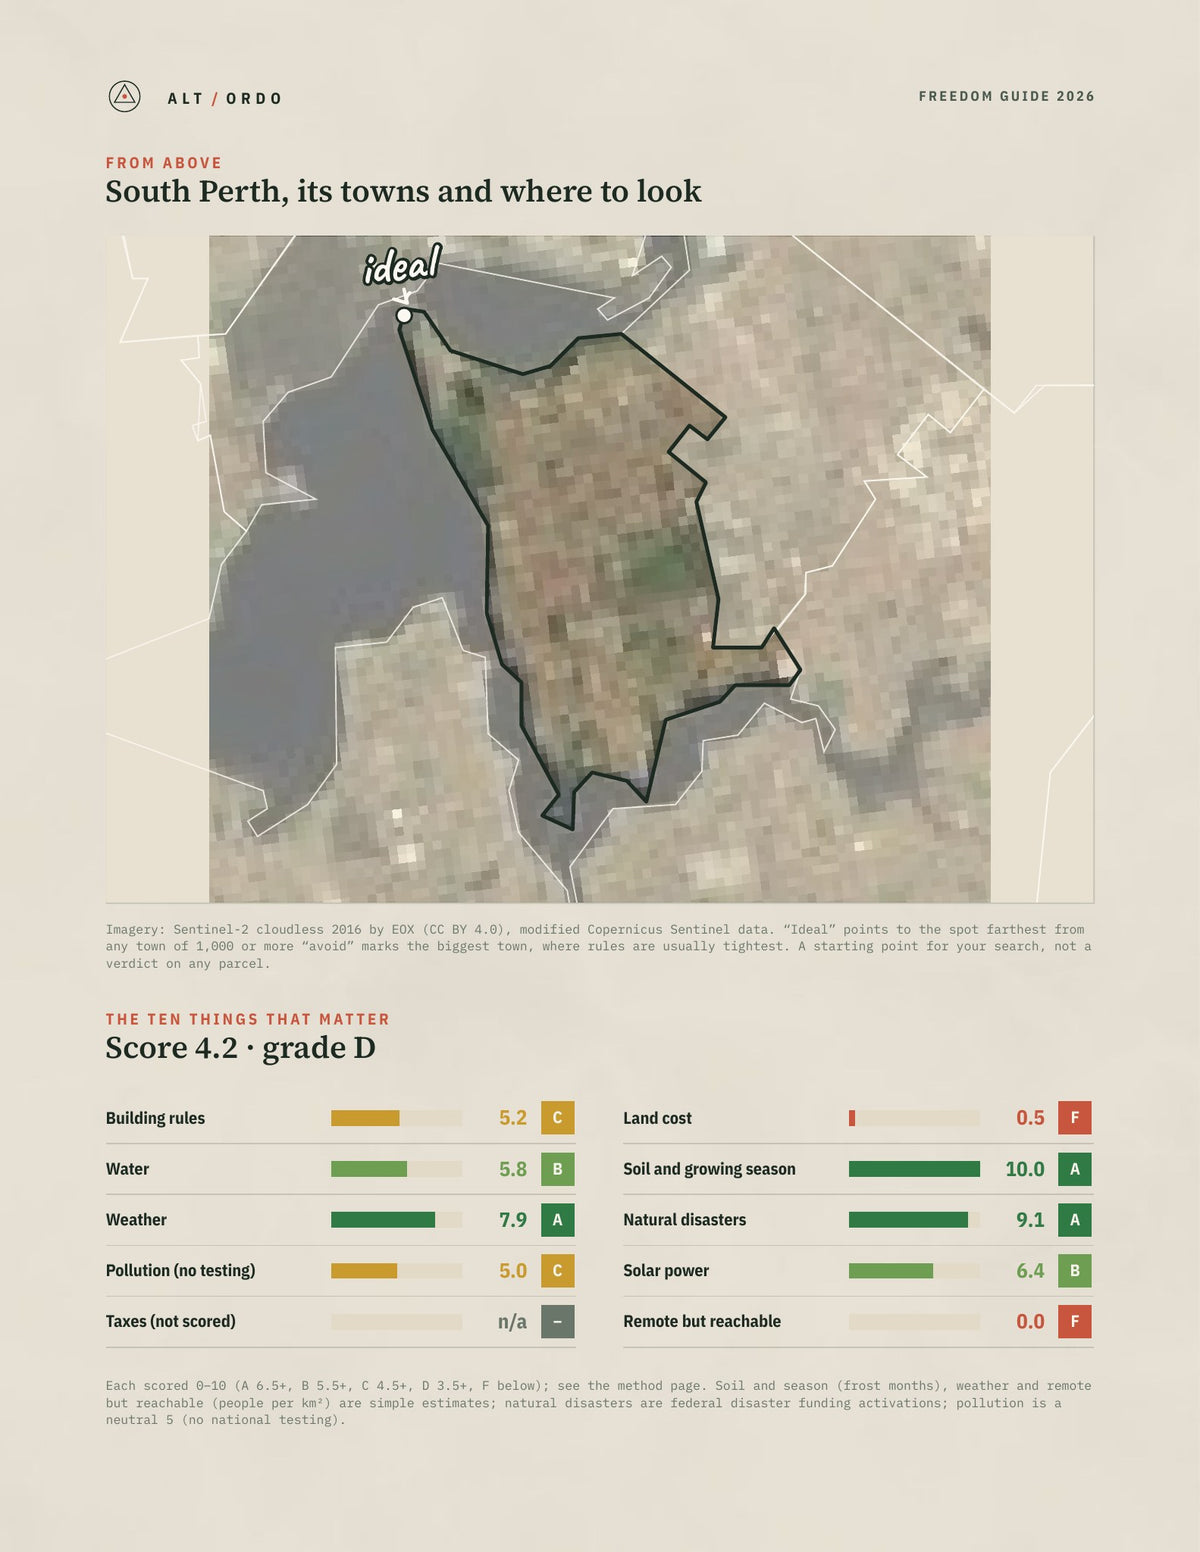Click the scoring method footnote paragraph

(x=599, y=1402)
